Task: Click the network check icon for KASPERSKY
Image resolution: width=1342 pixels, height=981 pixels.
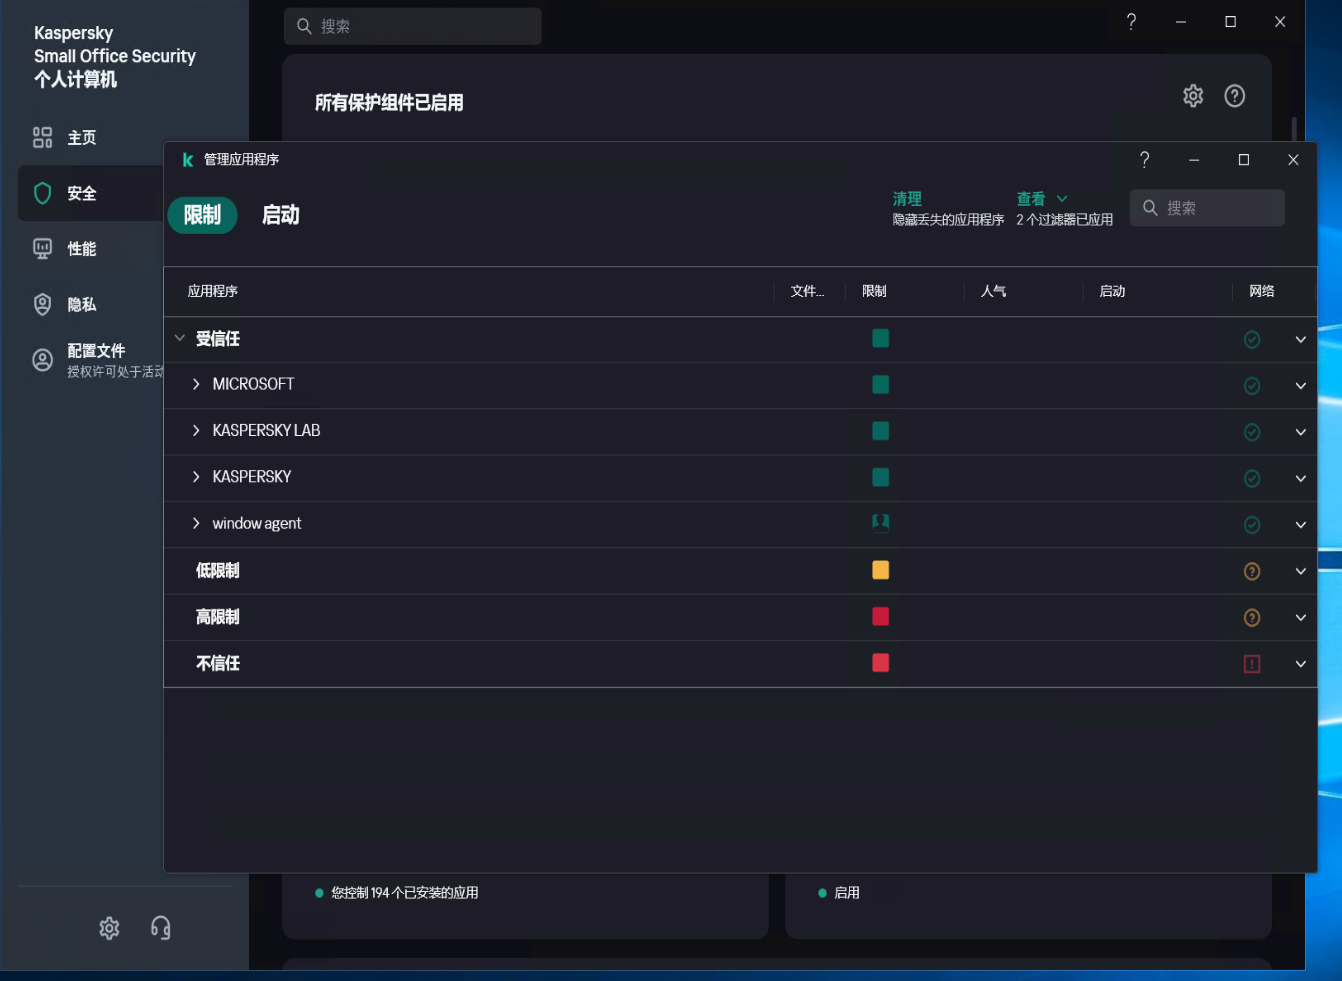Action: point(1251,479)
